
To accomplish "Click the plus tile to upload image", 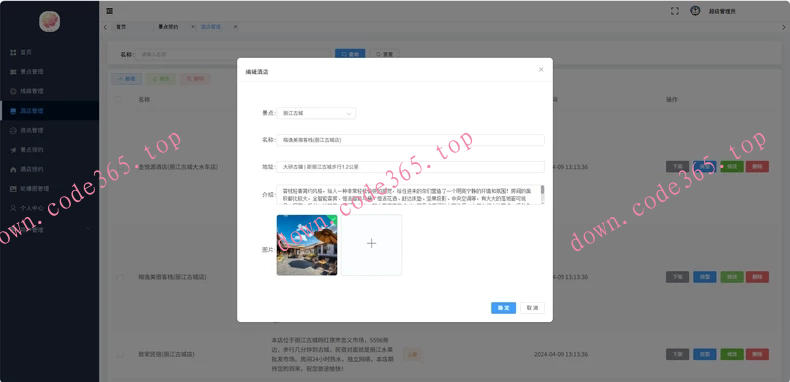I will pyautogui.click(x=371, y=245).
